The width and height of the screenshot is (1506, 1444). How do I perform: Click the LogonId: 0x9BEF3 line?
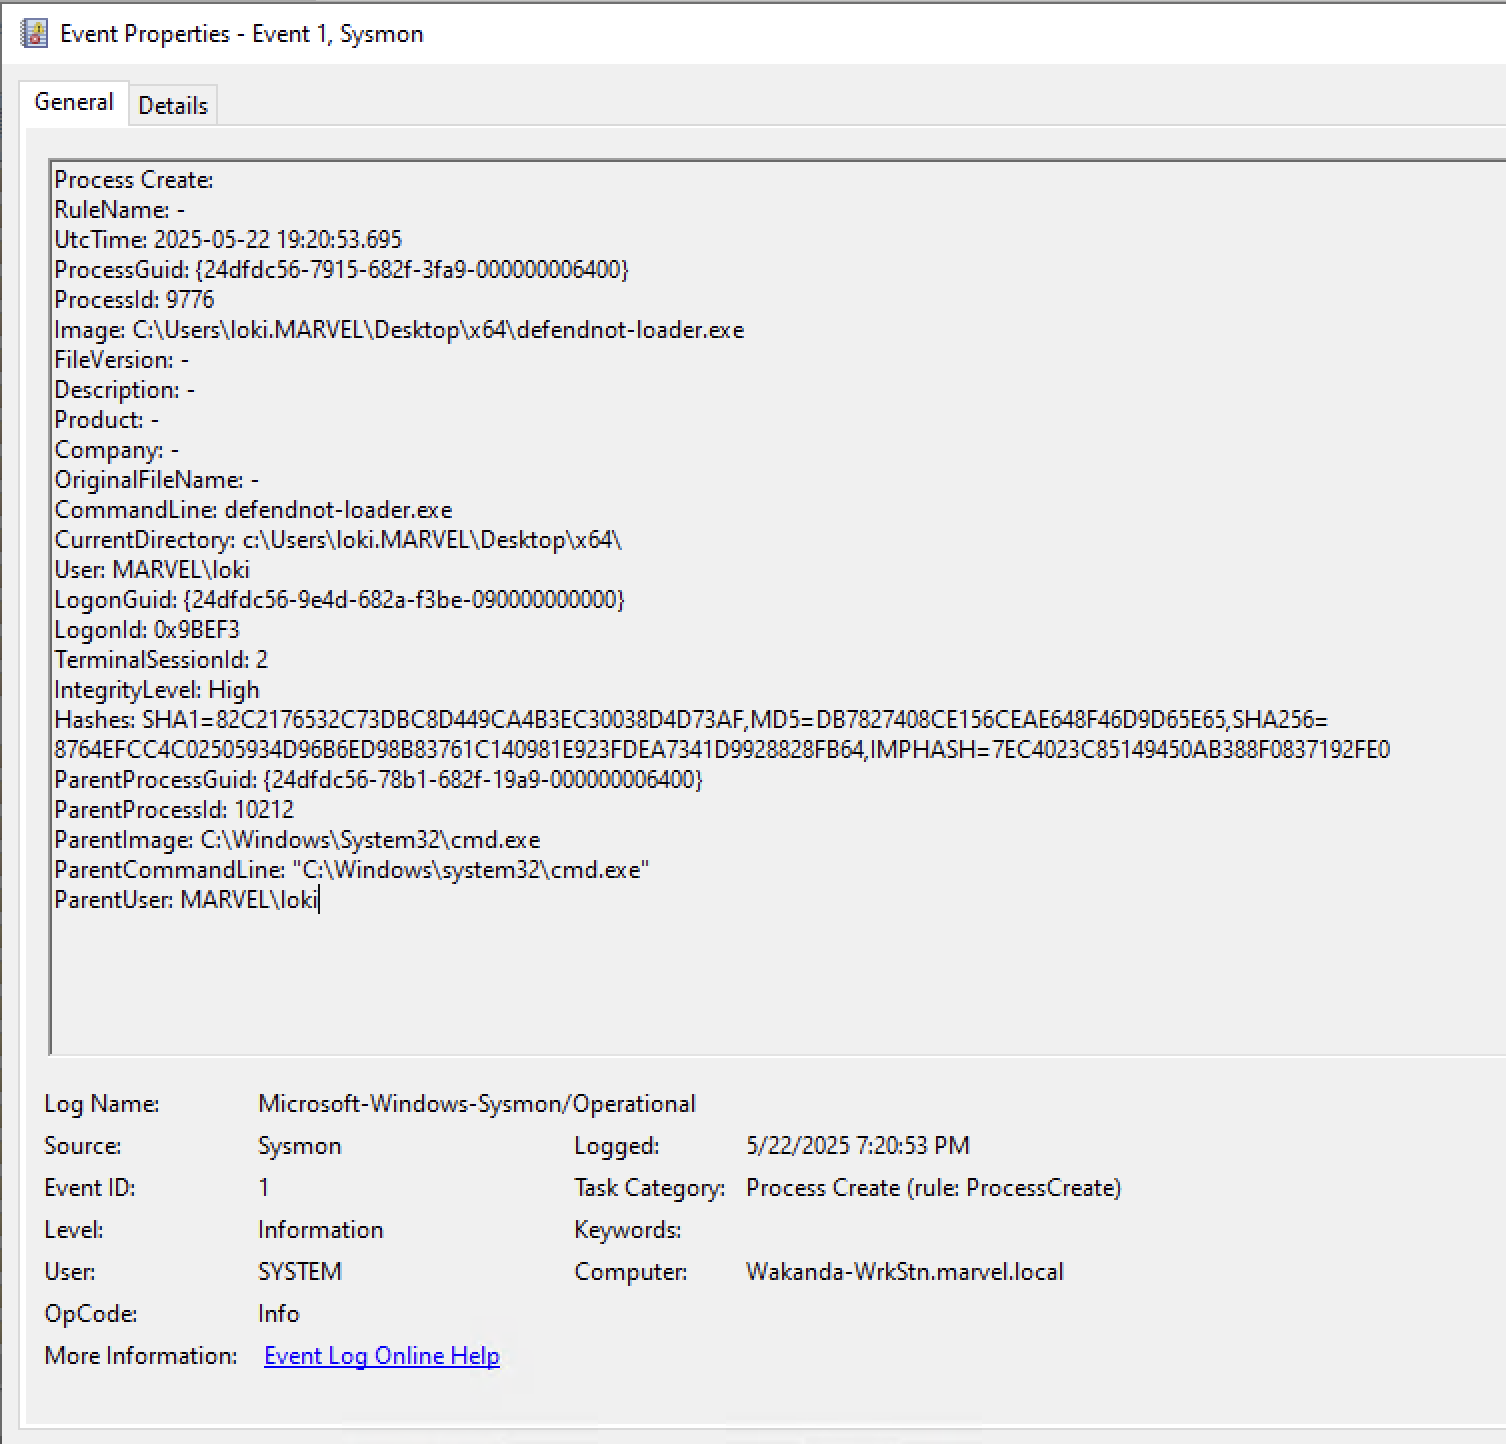pos(147,629)
